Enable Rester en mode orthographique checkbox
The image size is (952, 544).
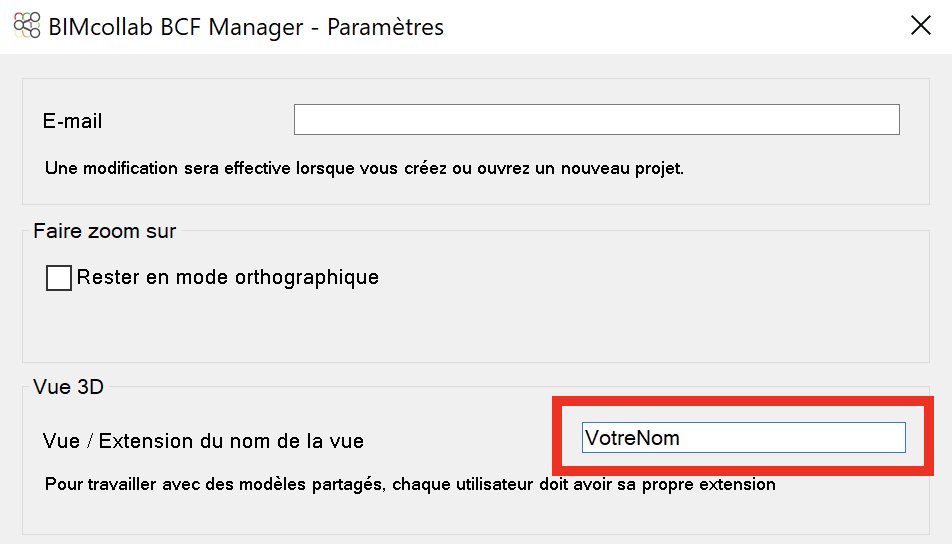click(x=59, y=278)
